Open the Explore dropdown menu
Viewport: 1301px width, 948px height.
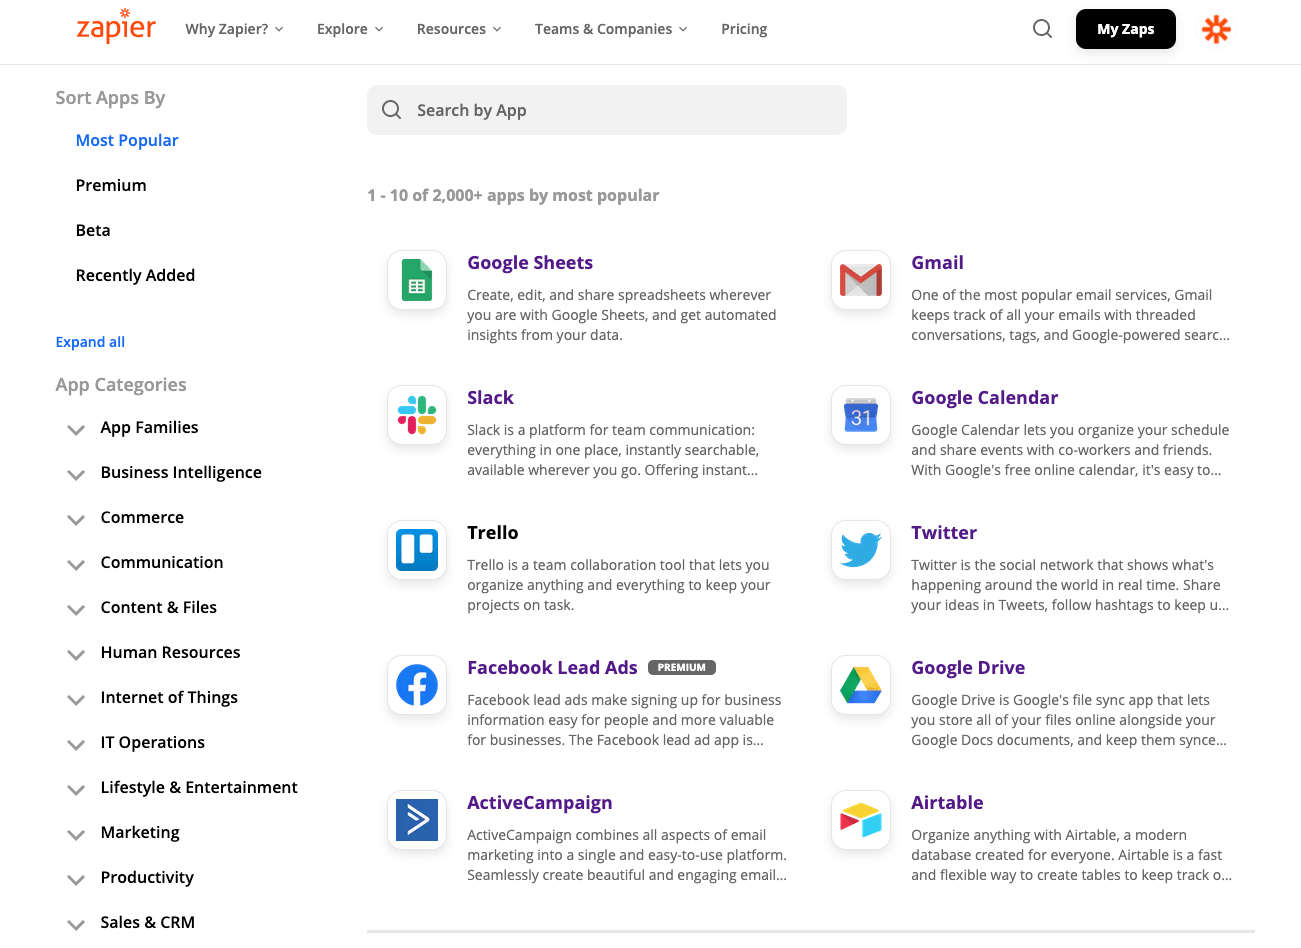tap(350, 29)
